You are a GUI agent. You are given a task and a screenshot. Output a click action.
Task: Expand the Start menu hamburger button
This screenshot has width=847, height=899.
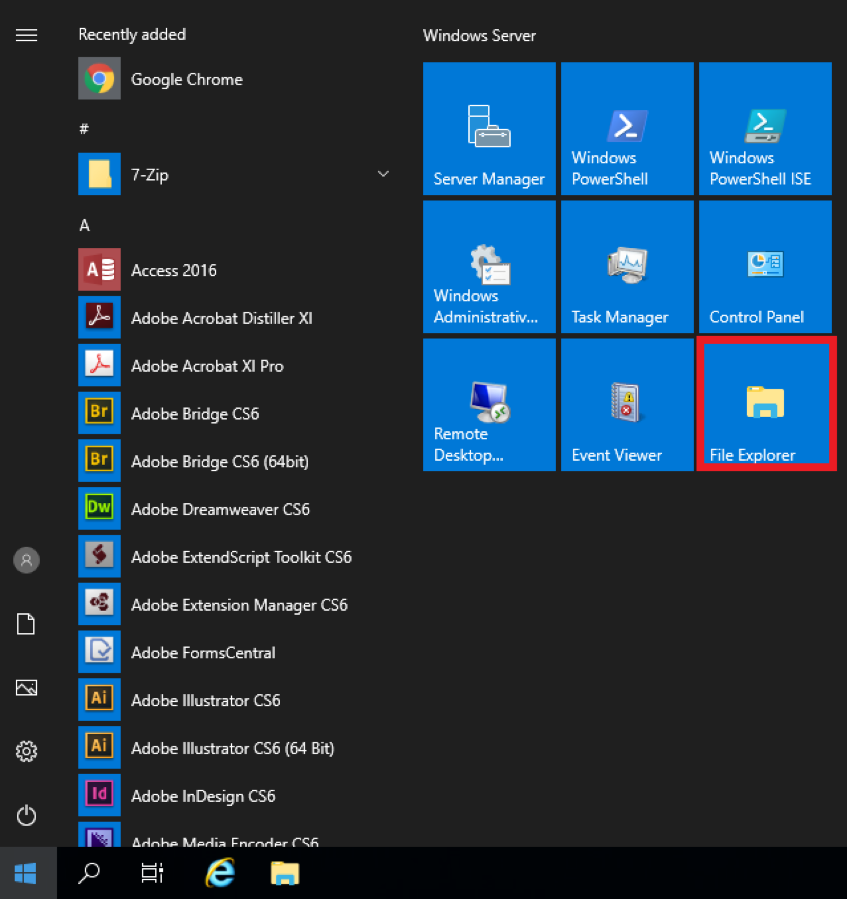point(26,35)
